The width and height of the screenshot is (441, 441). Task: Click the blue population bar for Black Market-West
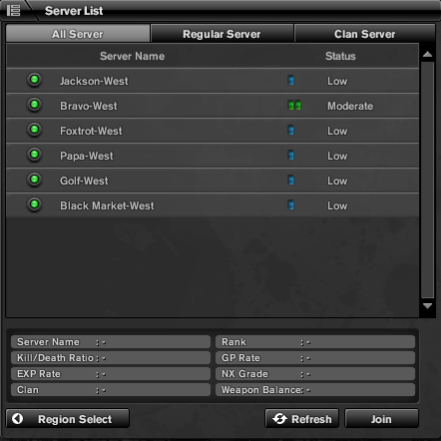point(291,205)
